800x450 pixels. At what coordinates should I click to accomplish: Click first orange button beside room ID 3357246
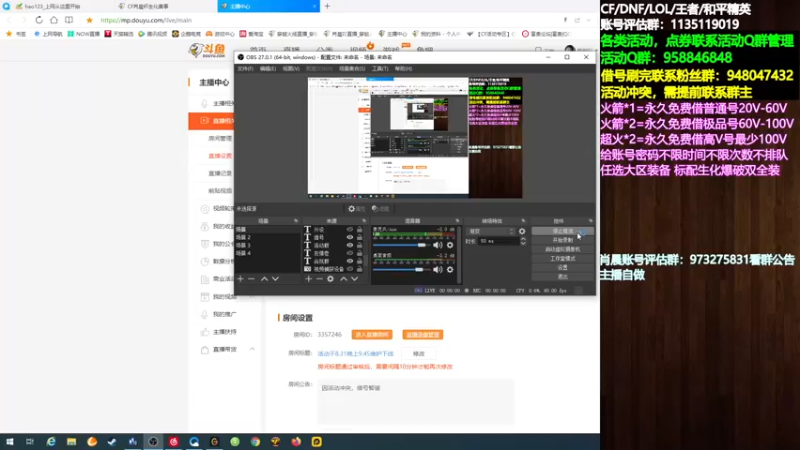coord(372,335)
